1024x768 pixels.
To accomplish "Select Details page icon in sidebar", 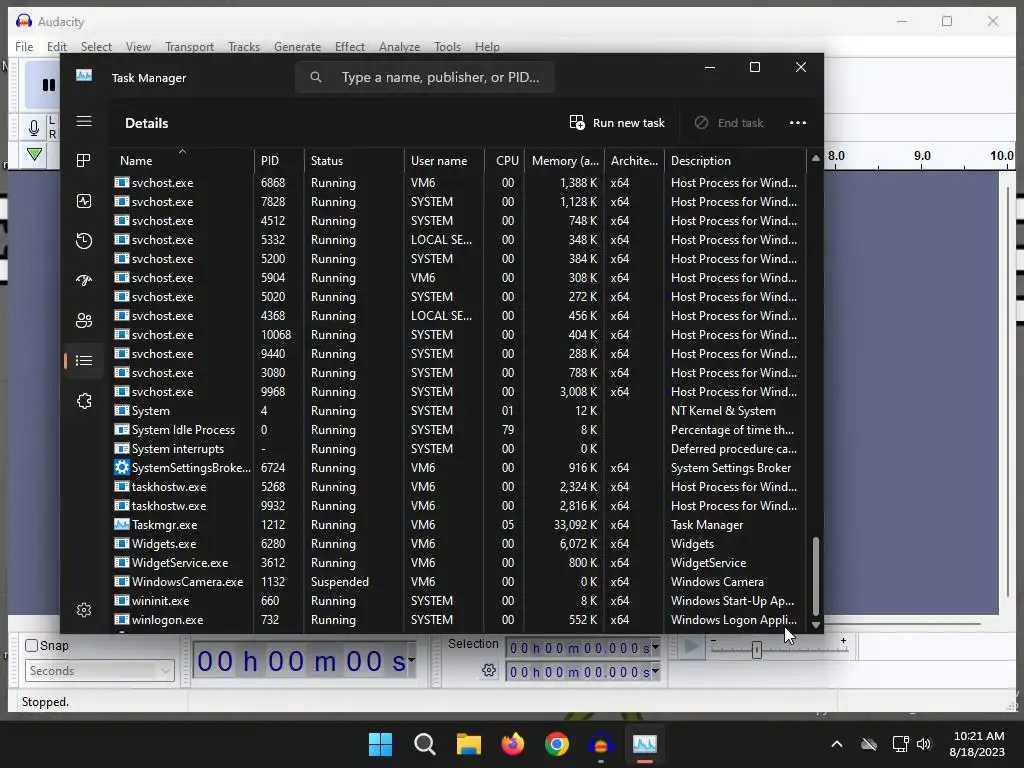I will pos(84,360).
